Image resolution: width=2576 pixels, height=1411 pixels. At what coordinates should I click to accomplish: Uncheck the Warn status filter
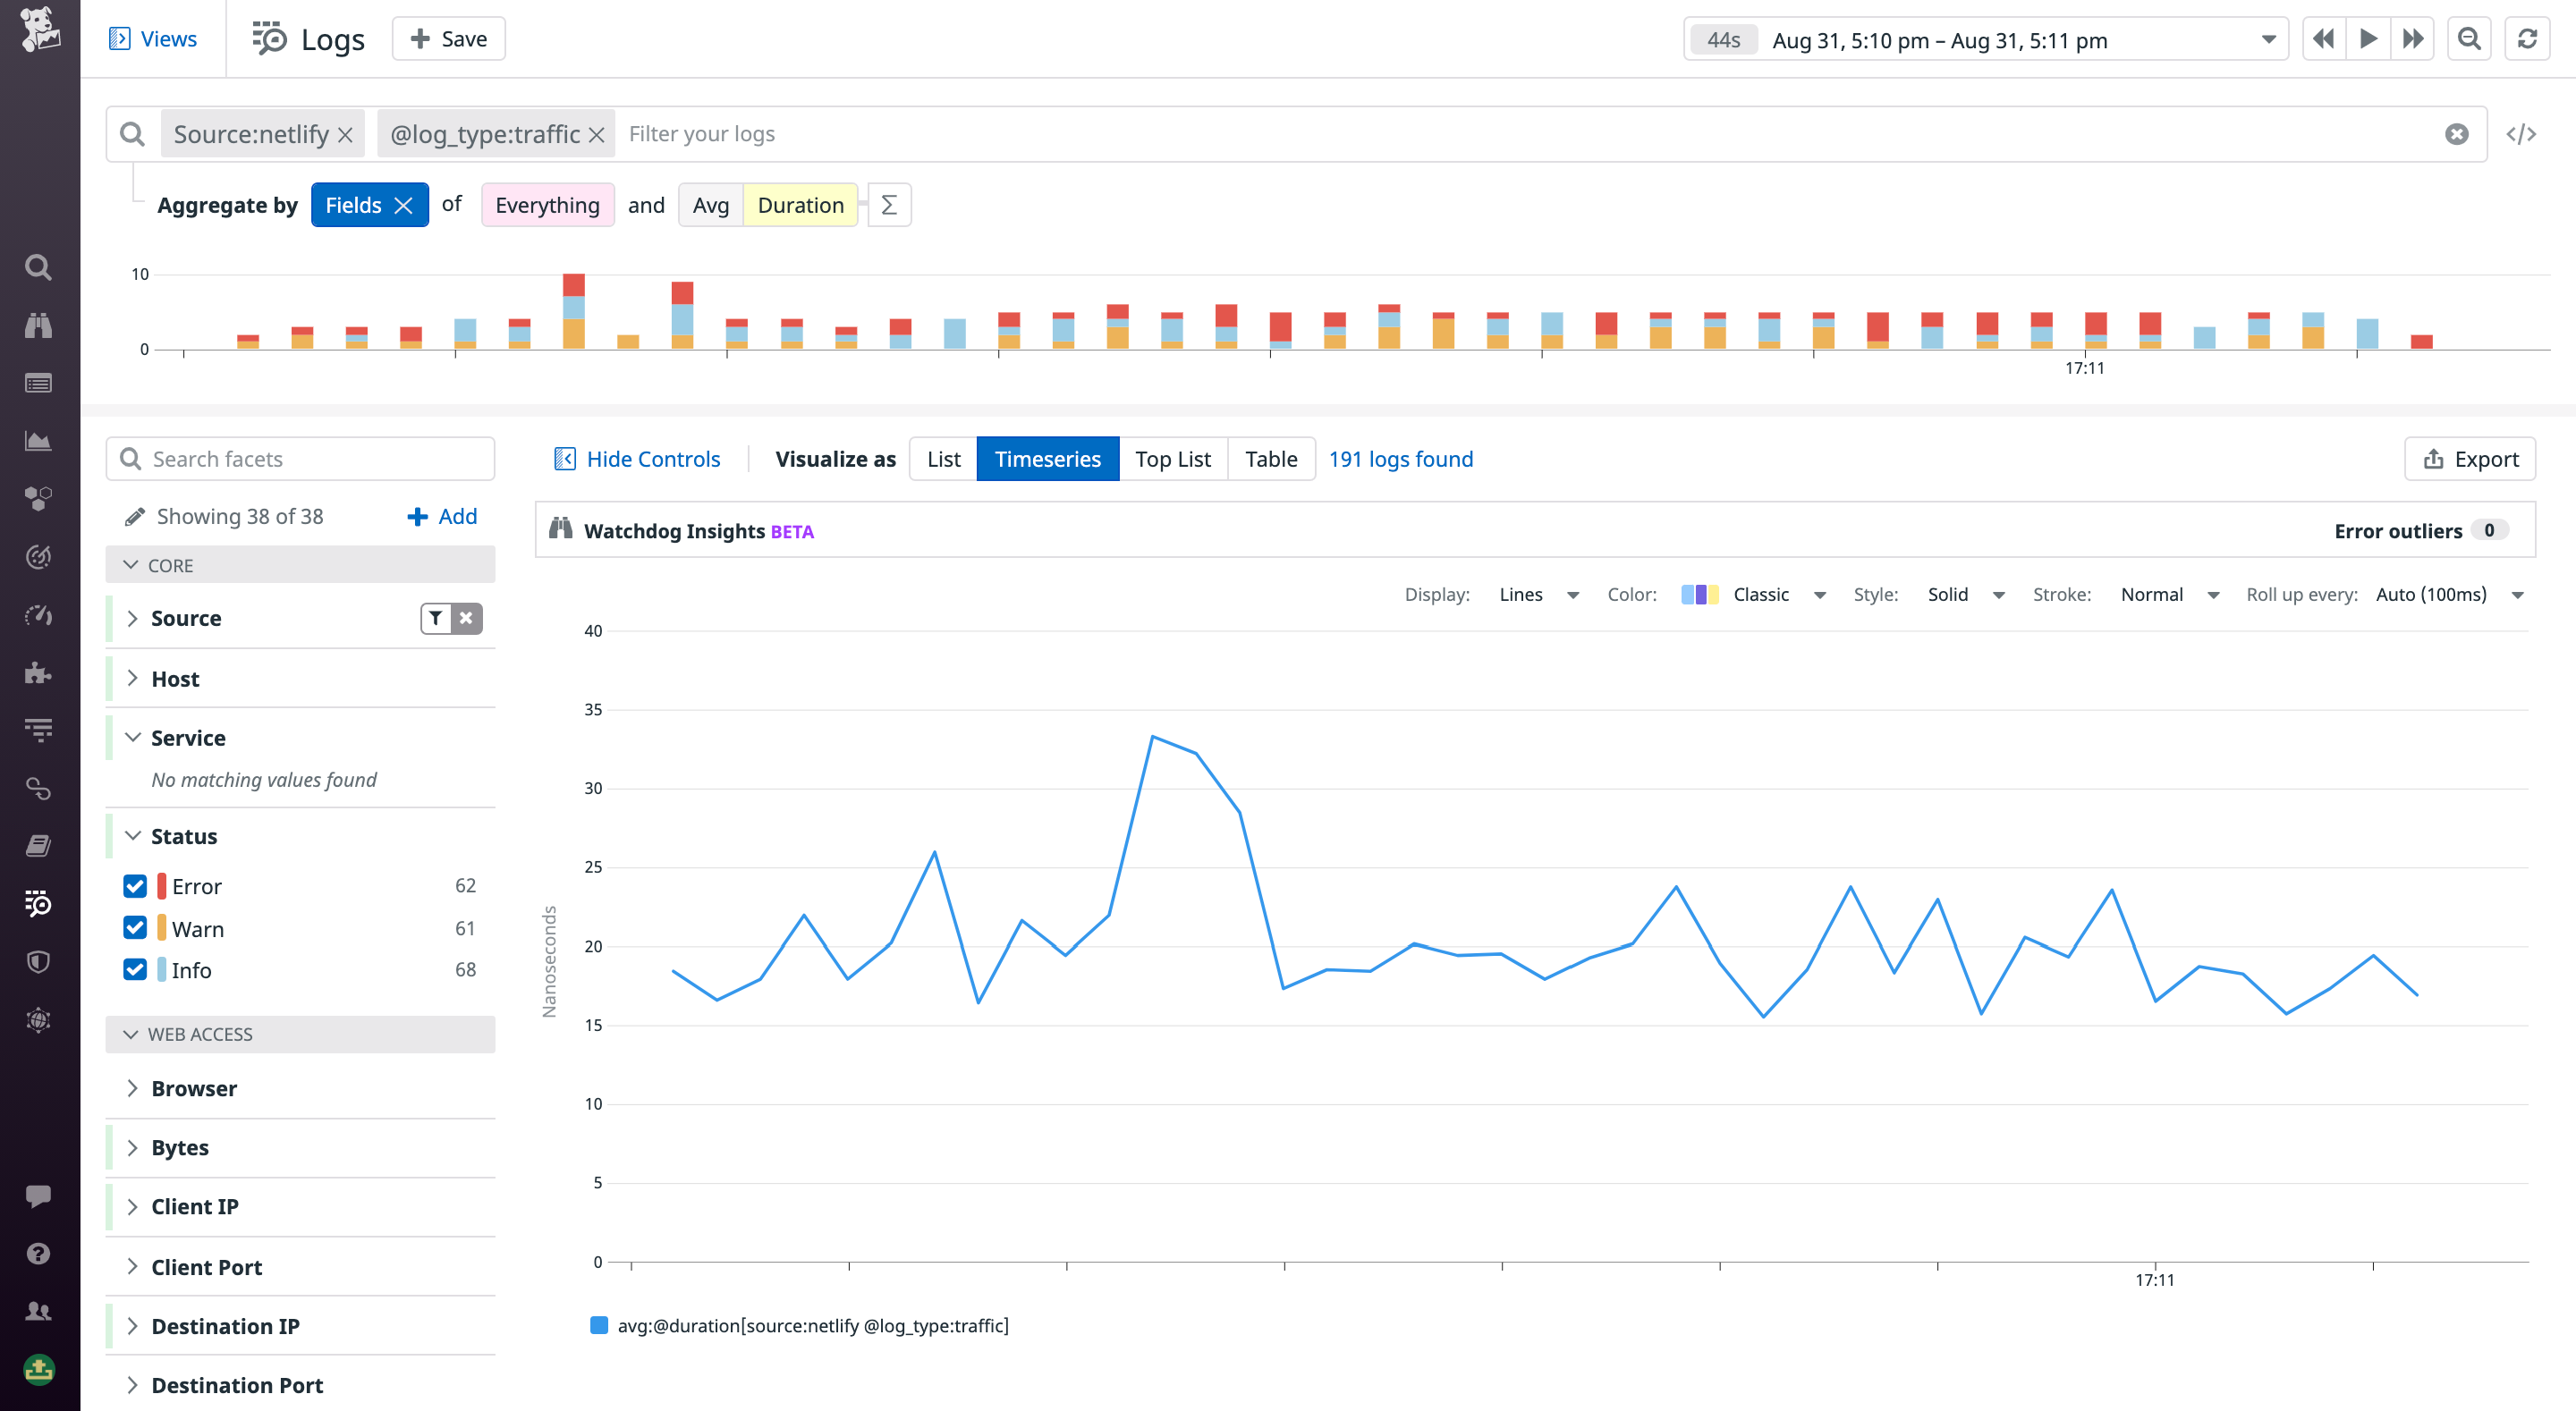click(x=135, y=927)
